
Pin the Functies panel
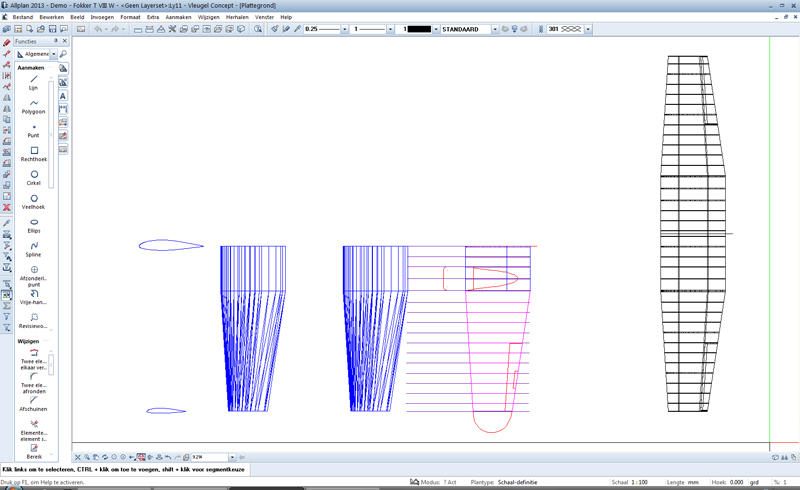click(x=56, y=41)
